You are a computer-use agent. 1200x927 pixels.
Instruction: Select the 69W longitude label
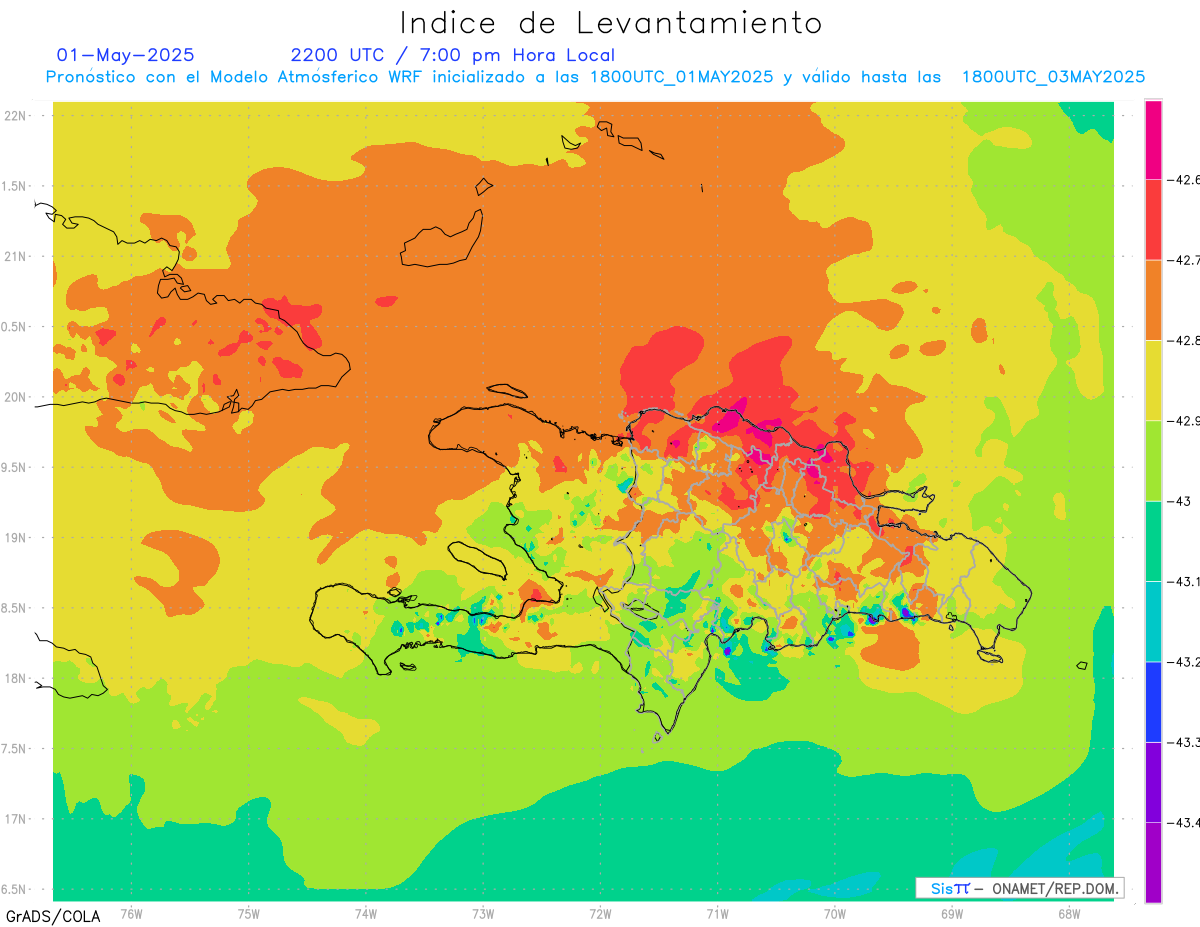point(952,913)
